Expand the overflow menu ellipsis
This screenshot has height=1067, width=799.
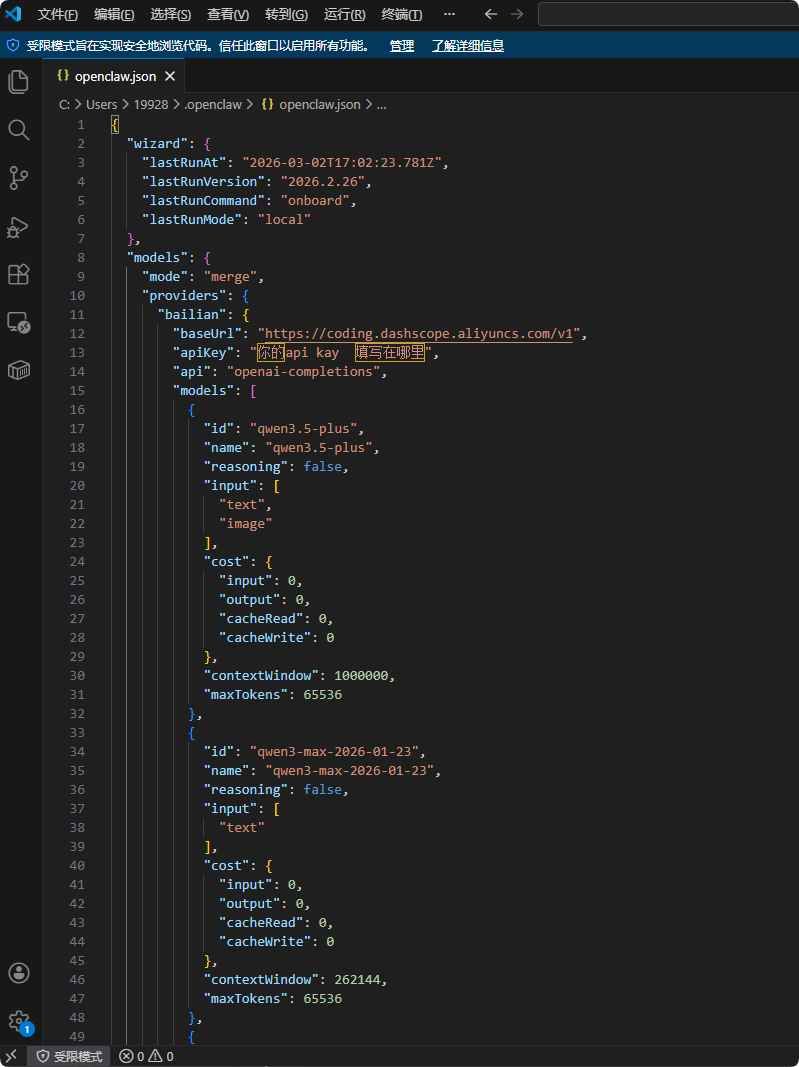pyautogui.click(x=449, y=15)
